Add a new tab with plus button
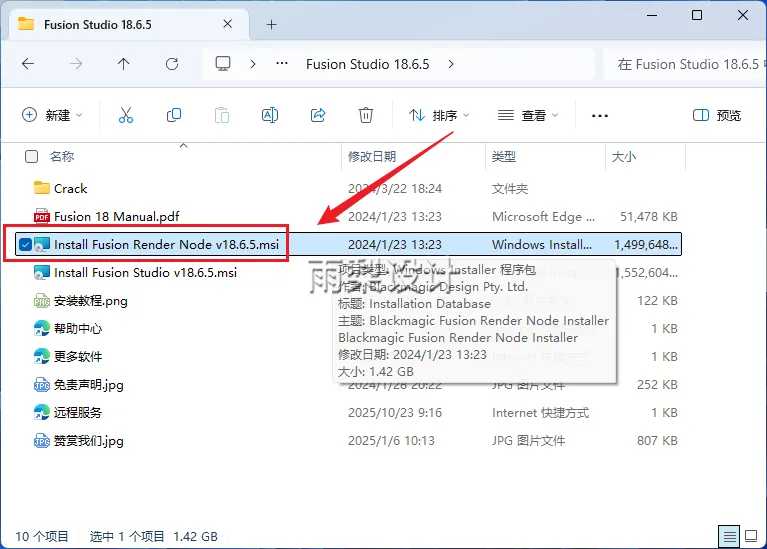Image resolution: width=767 pixels, height=549 pixels. (x=271, y=24)
